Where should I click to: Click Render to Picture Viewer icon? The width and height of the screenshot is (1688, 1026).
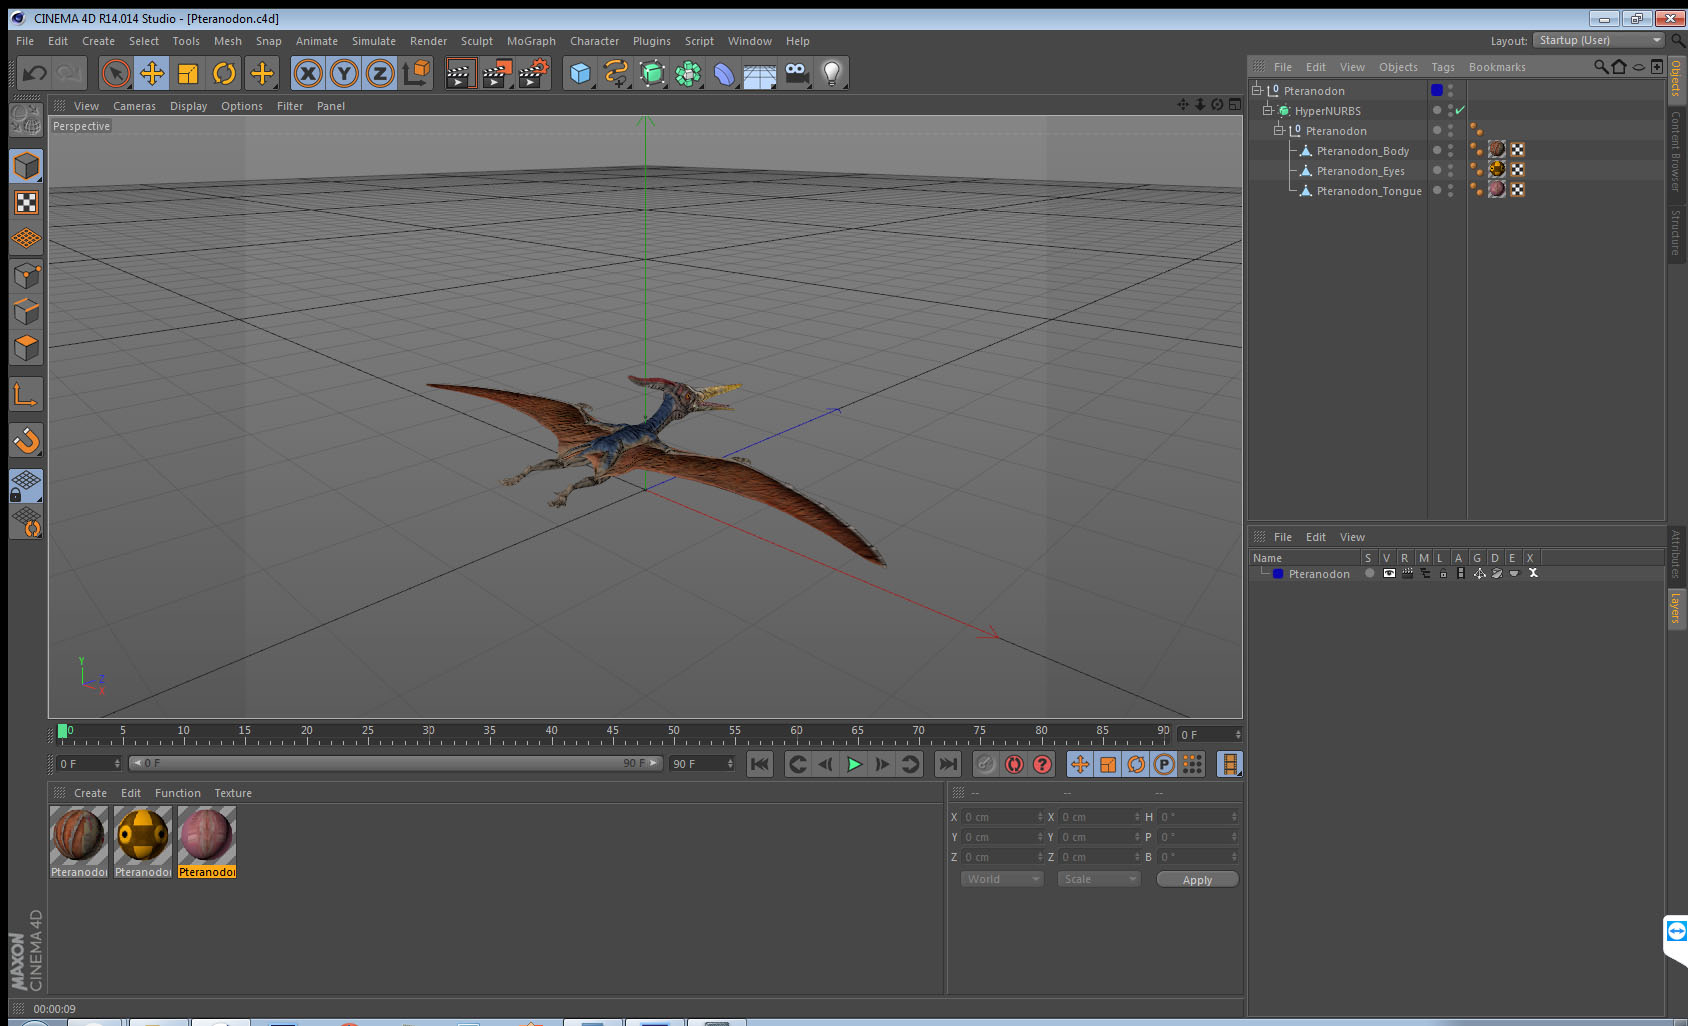tap(497, 73)
